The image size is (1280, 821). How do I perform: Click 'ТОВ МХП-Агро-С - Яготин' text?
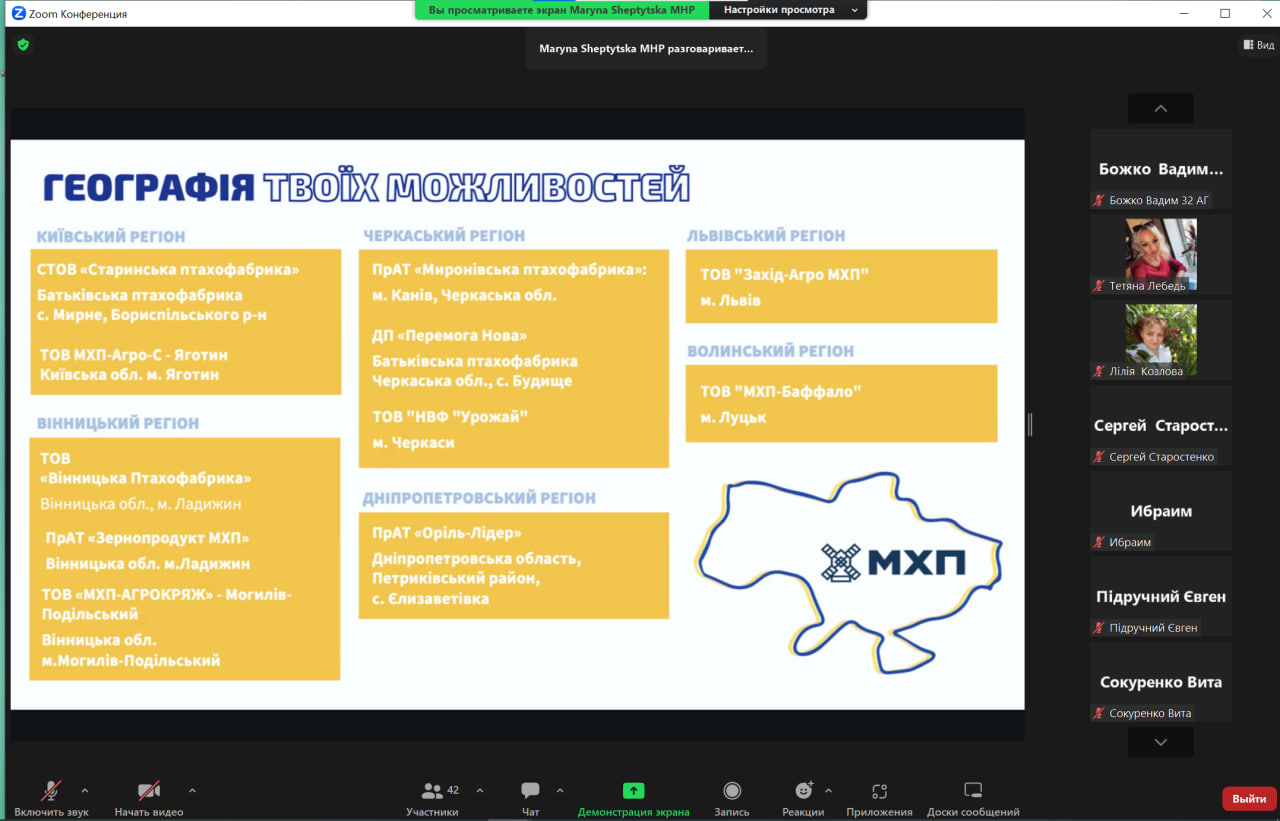pyautogui.click(x=134, y=354)
